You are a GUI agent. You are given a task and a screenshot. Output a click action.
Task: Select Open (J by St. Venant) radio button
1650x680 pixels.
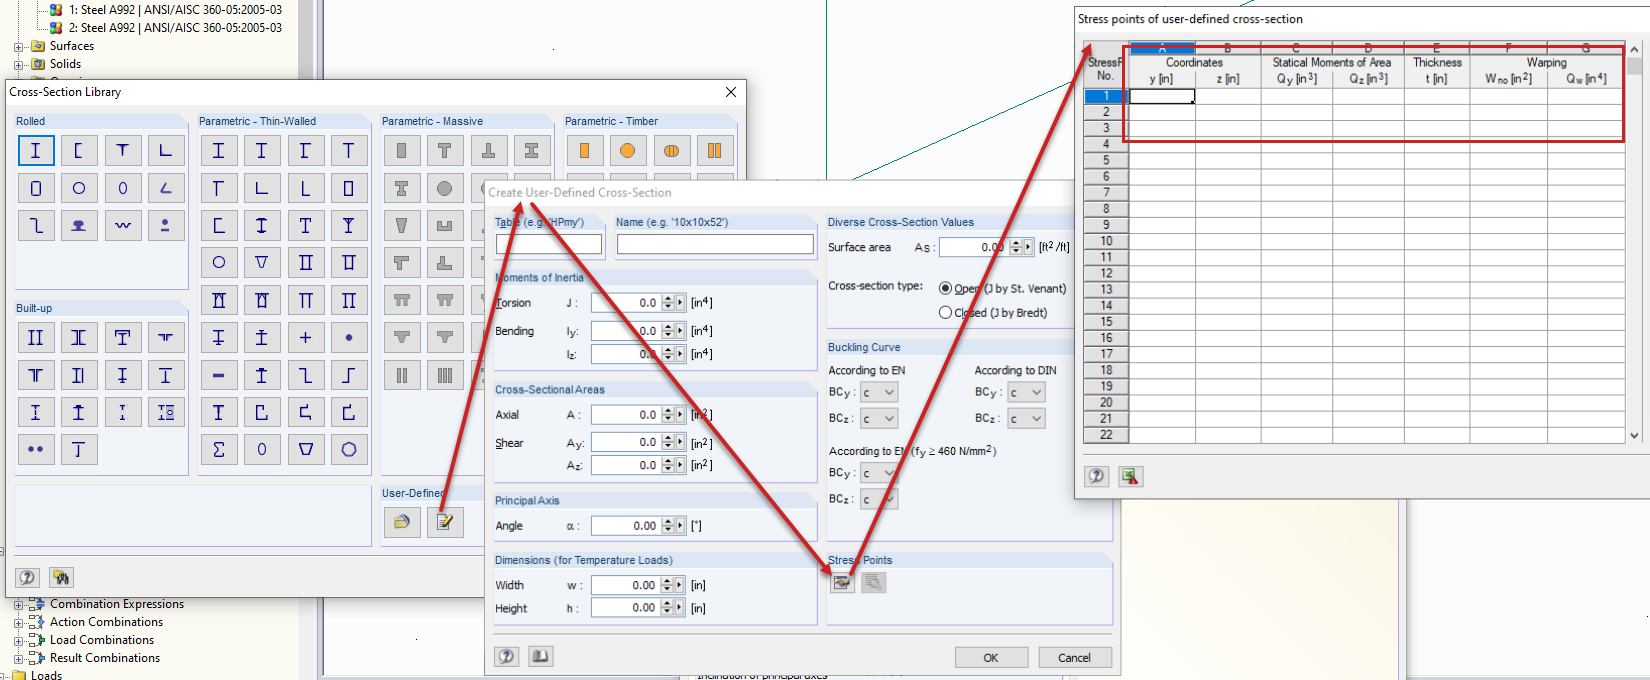tap(945, 288)
